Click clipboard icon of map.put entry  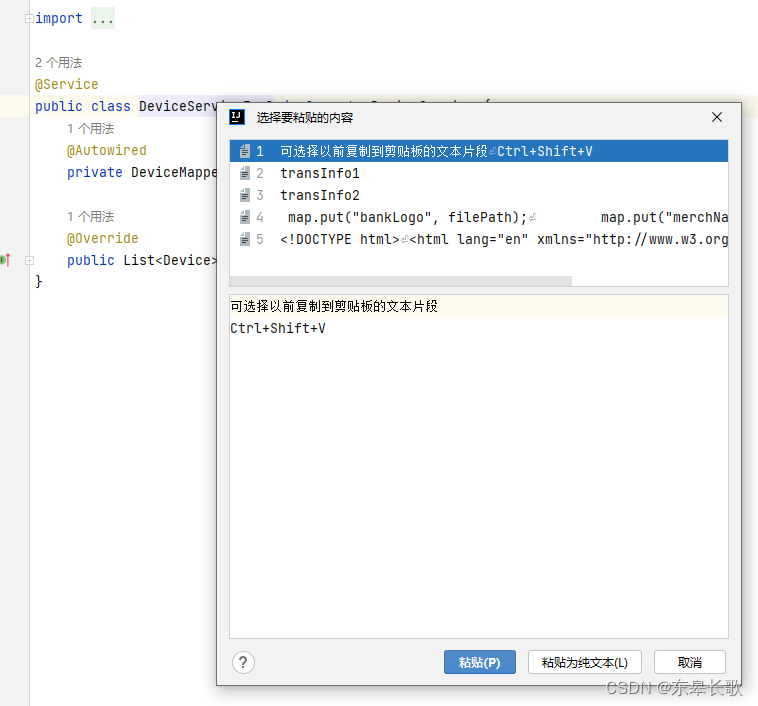click(245, 218)
